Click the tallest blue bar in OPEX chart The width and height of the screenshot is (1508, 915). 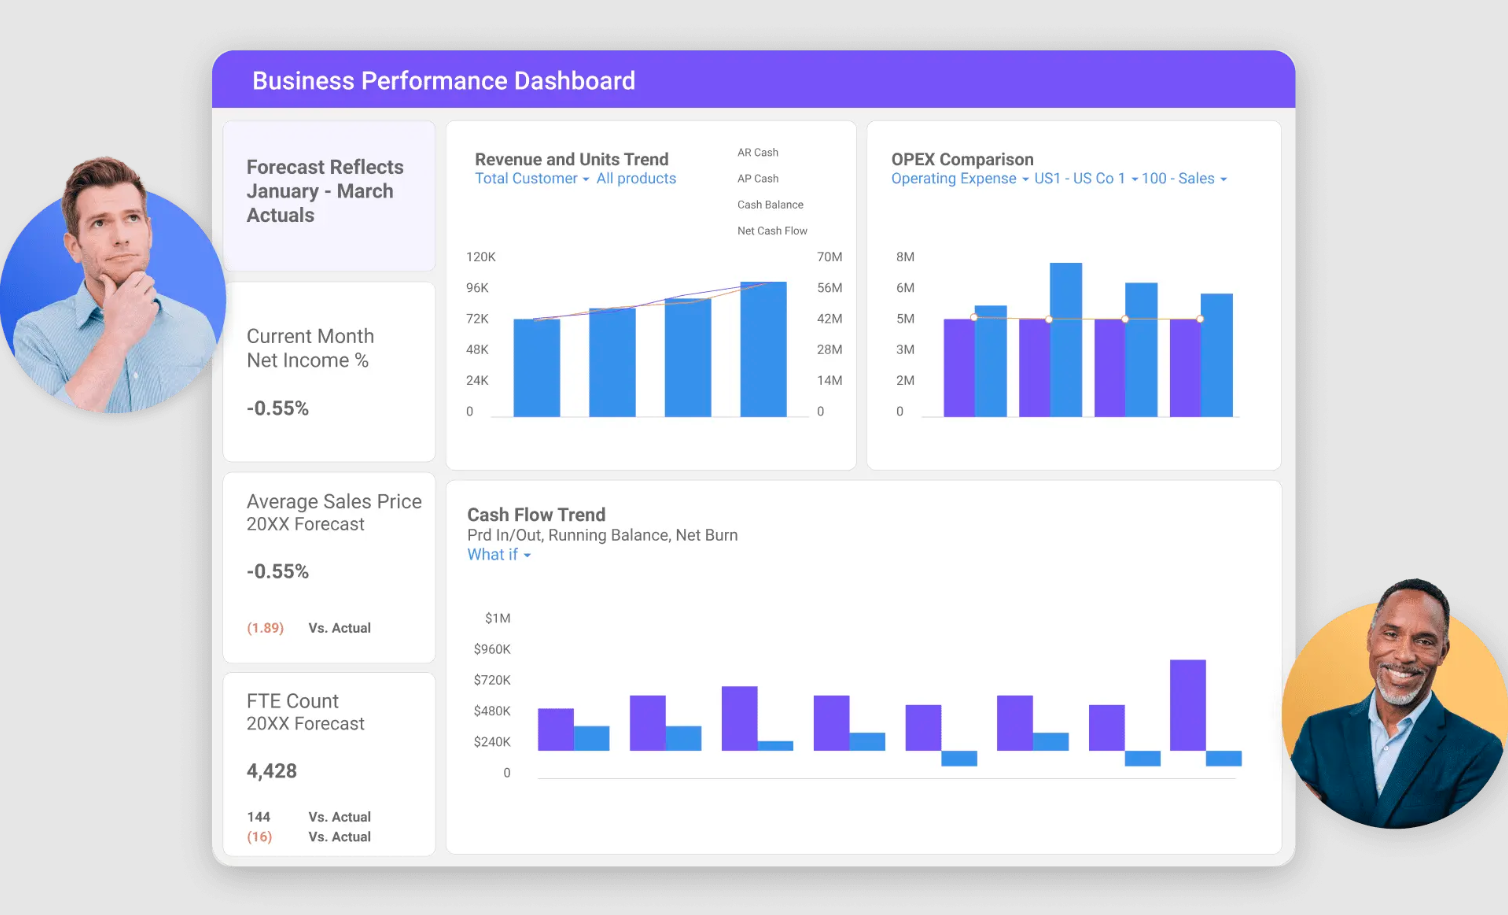click(1065, 339)
